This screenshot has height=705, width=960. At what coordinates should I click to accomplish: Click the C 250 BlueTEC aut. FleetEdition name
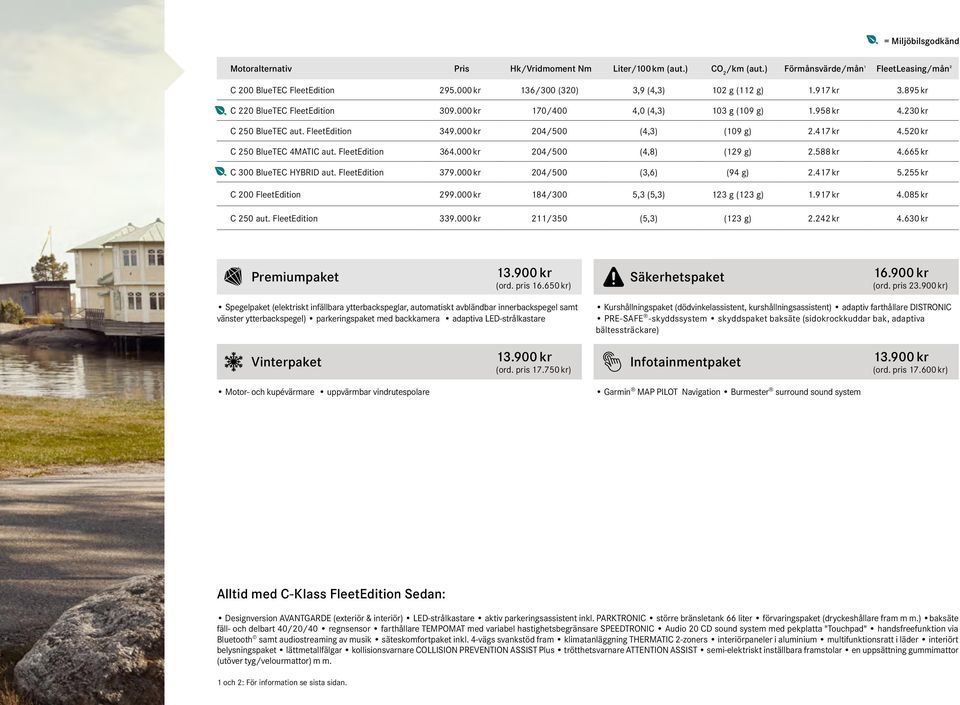[291, 132]
